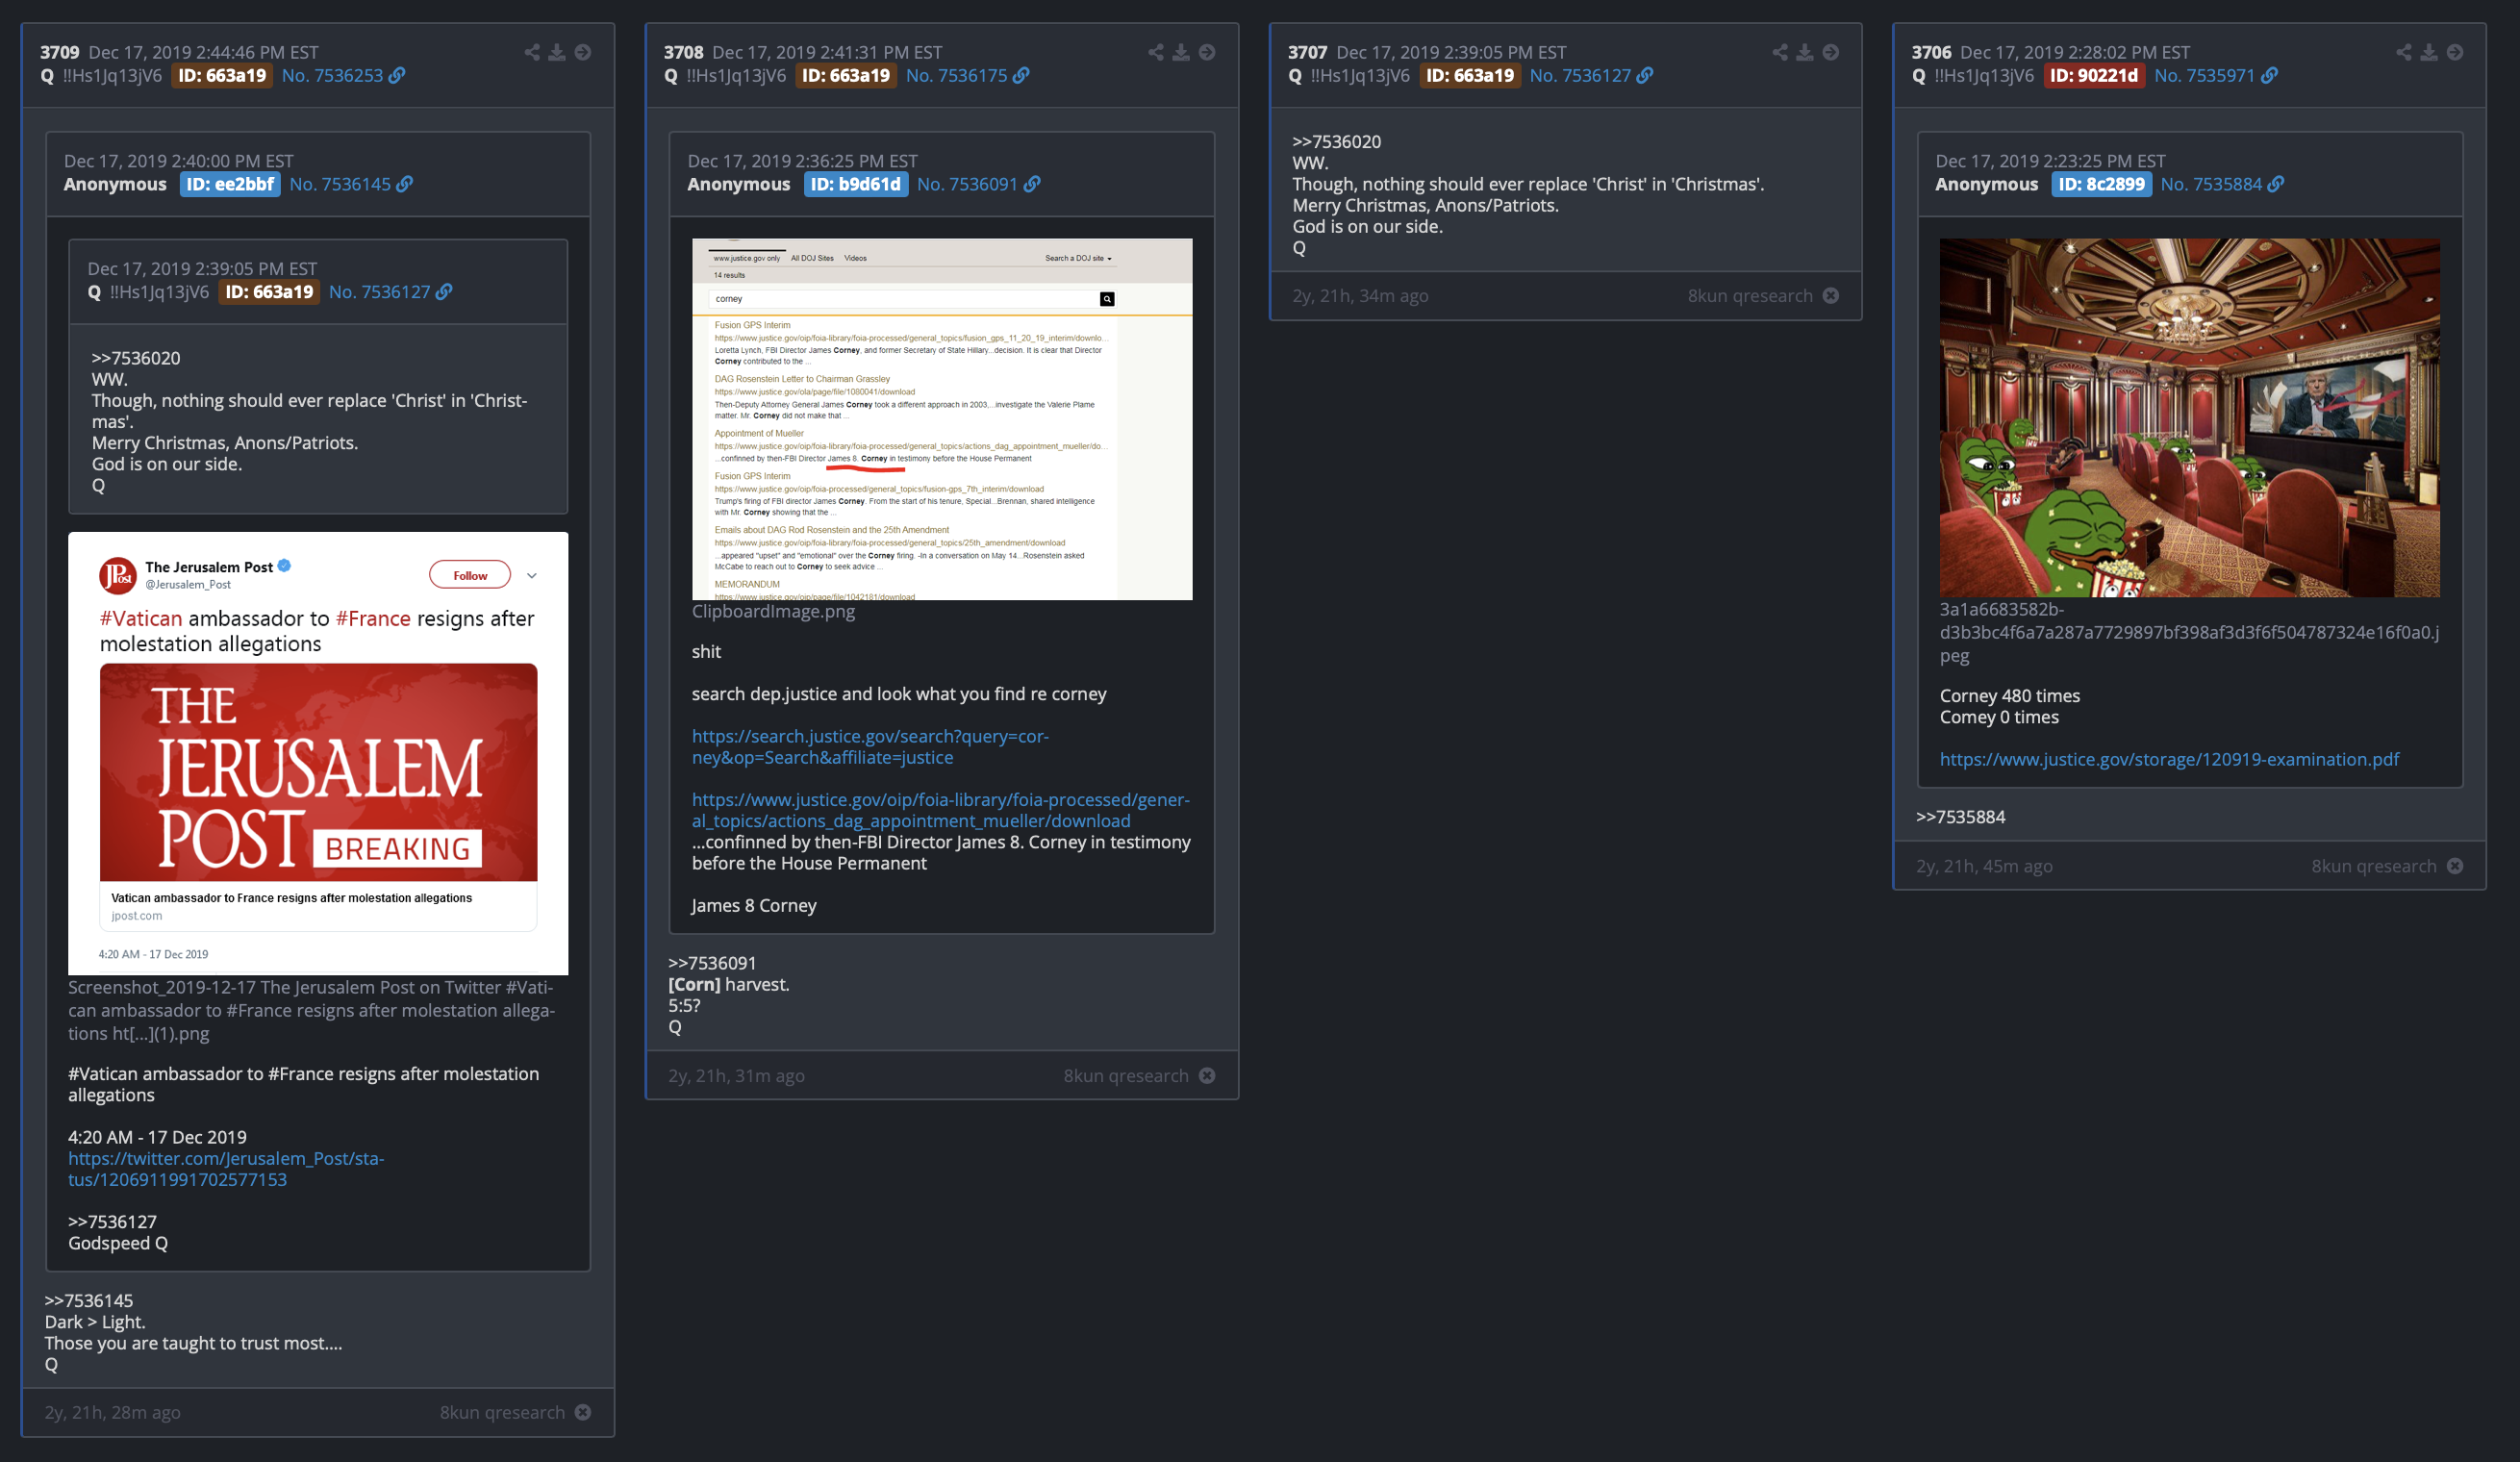Click the 3a1a6683582b jpeg filename

[x=2189, y=632]
